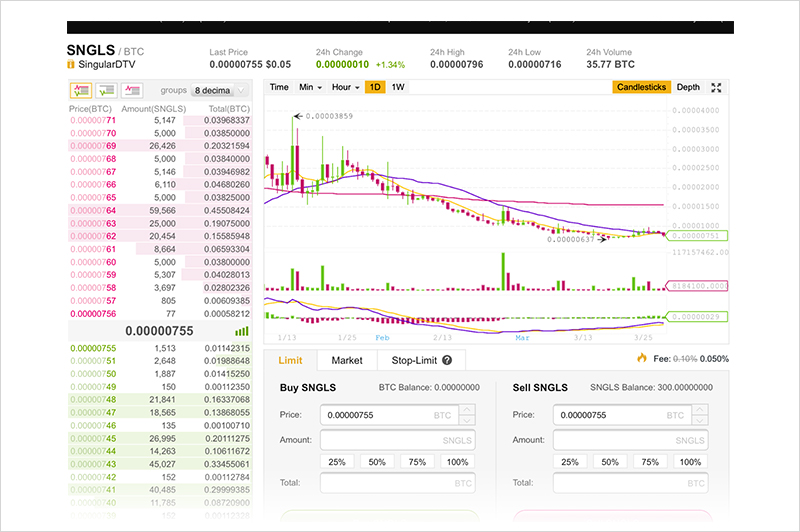Set Sell amount to 25%

[x=570, y=462]
